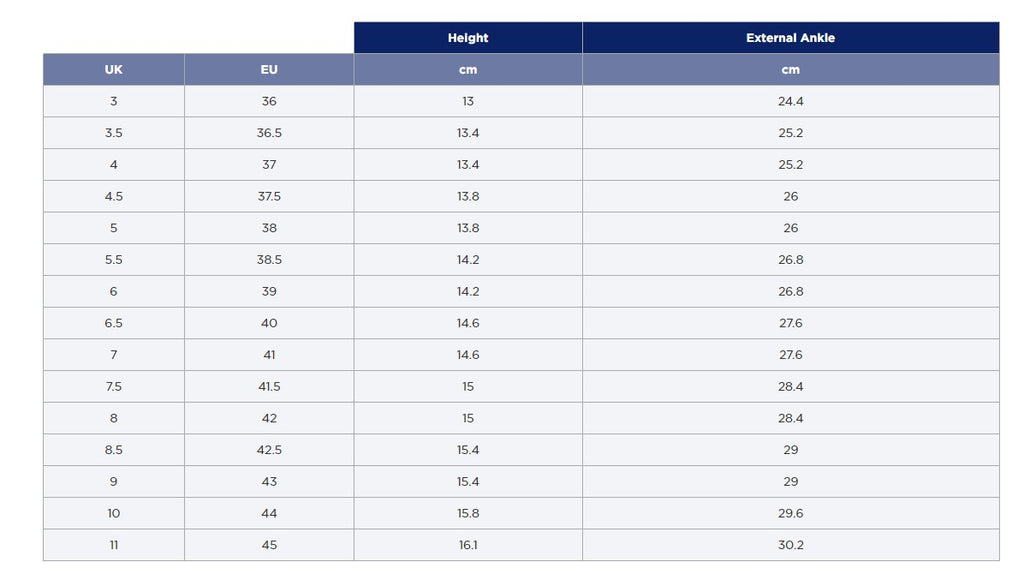Select EU size 42.5 cell
Image resolution: width=1024 pixels, height=574 pixels.
tap(269, 450)
